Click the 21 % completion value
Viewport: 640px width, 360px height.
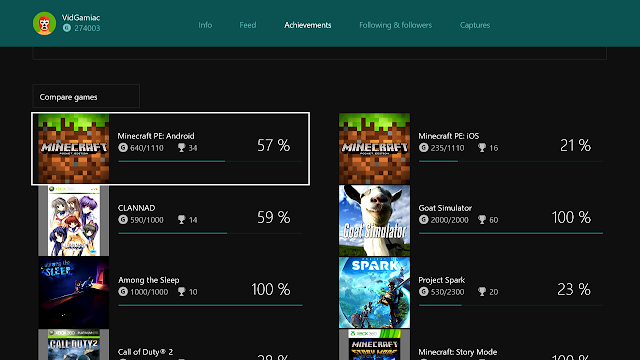(575, 145)
